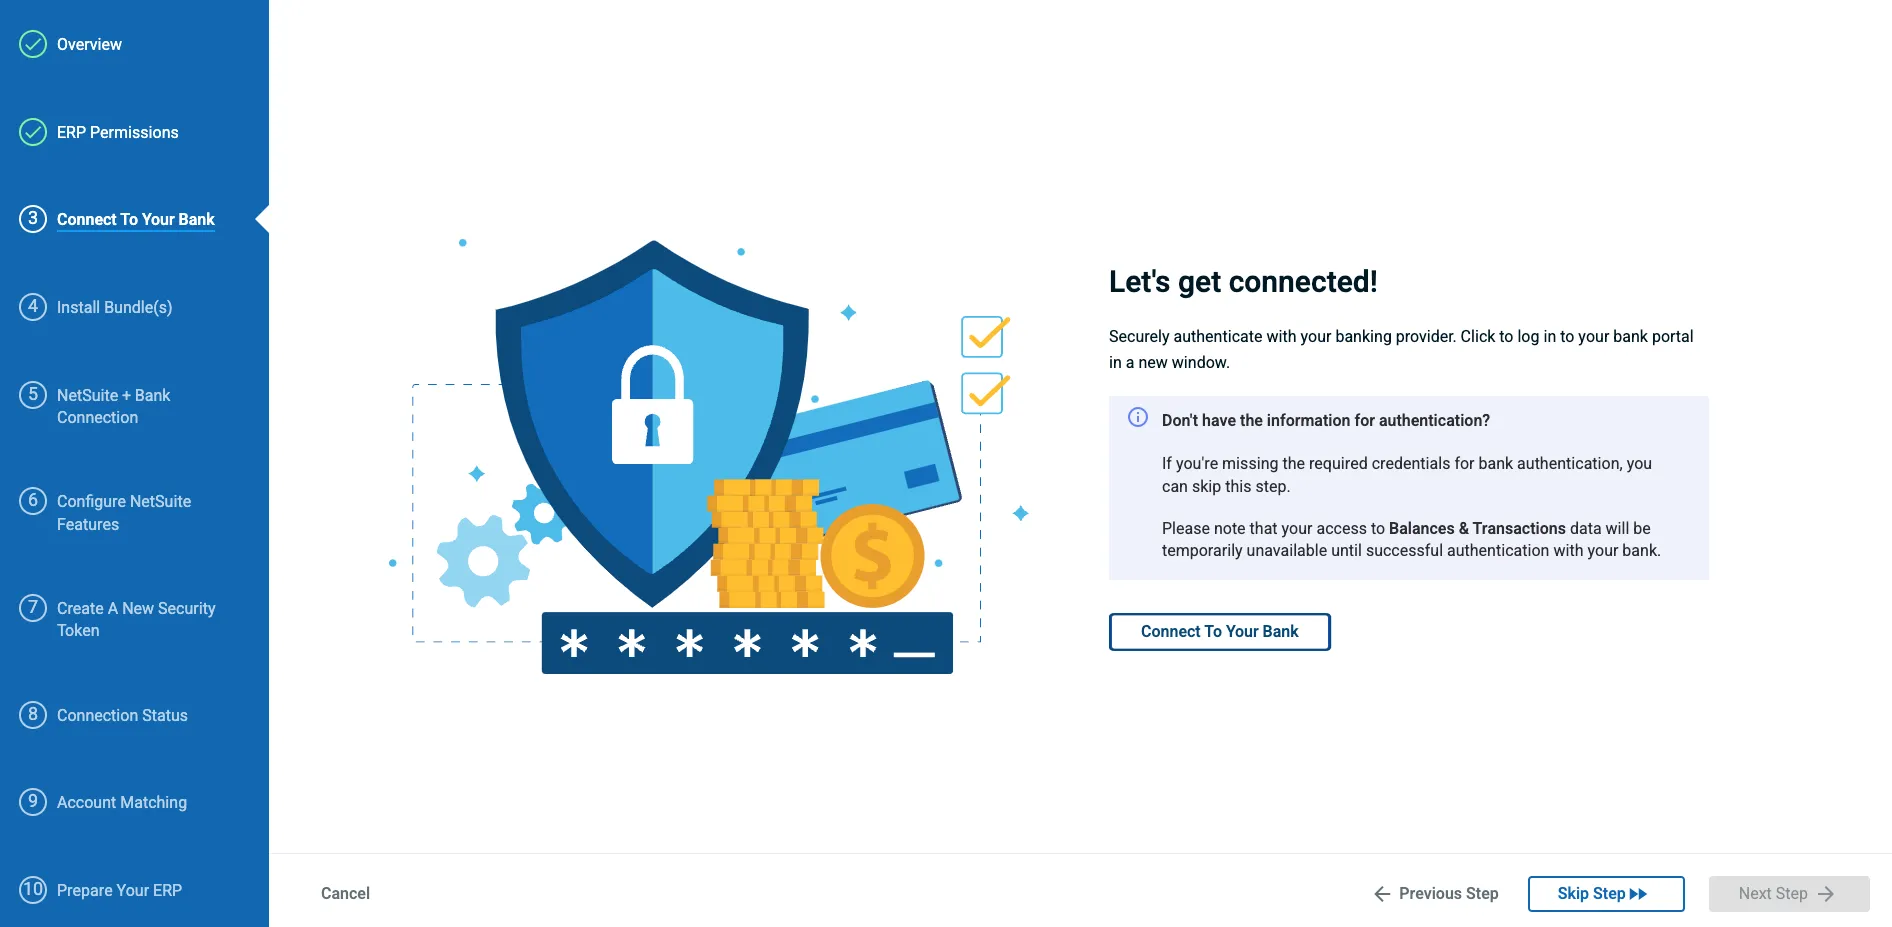Cancel the setup wizard
Viewport: 1892px width, 927px height.
click(x=345, y=894)
